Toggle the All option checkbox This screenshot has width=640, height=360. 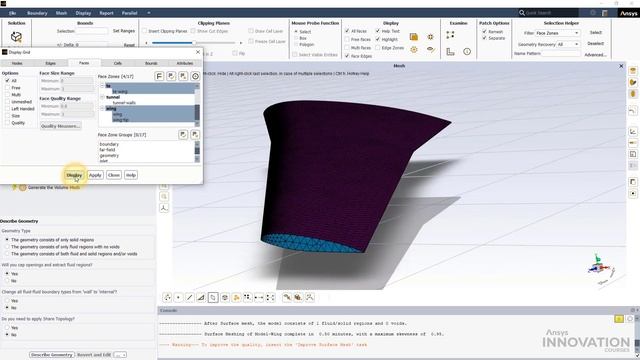coord(7,81)
